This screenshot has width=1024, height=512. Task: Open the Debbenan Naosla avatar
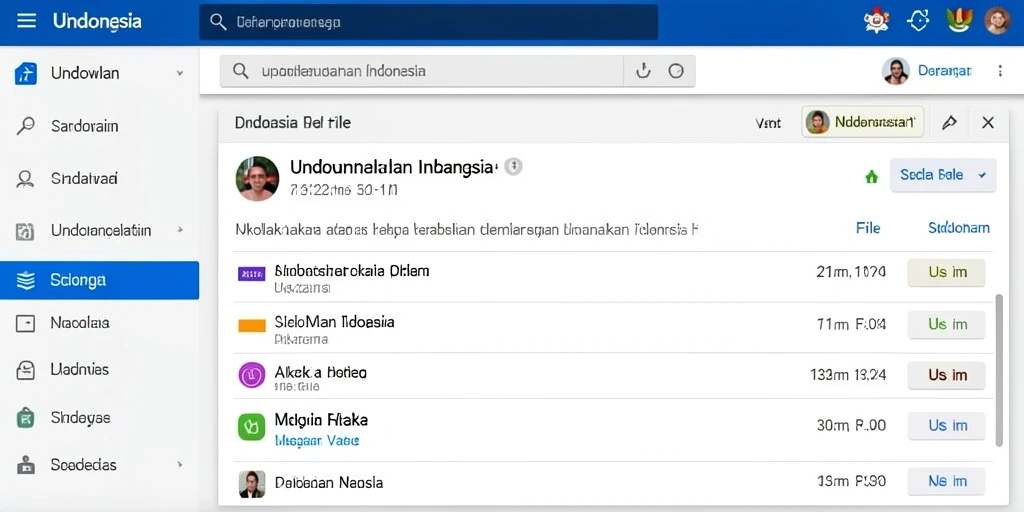click(x=252, y=484)
